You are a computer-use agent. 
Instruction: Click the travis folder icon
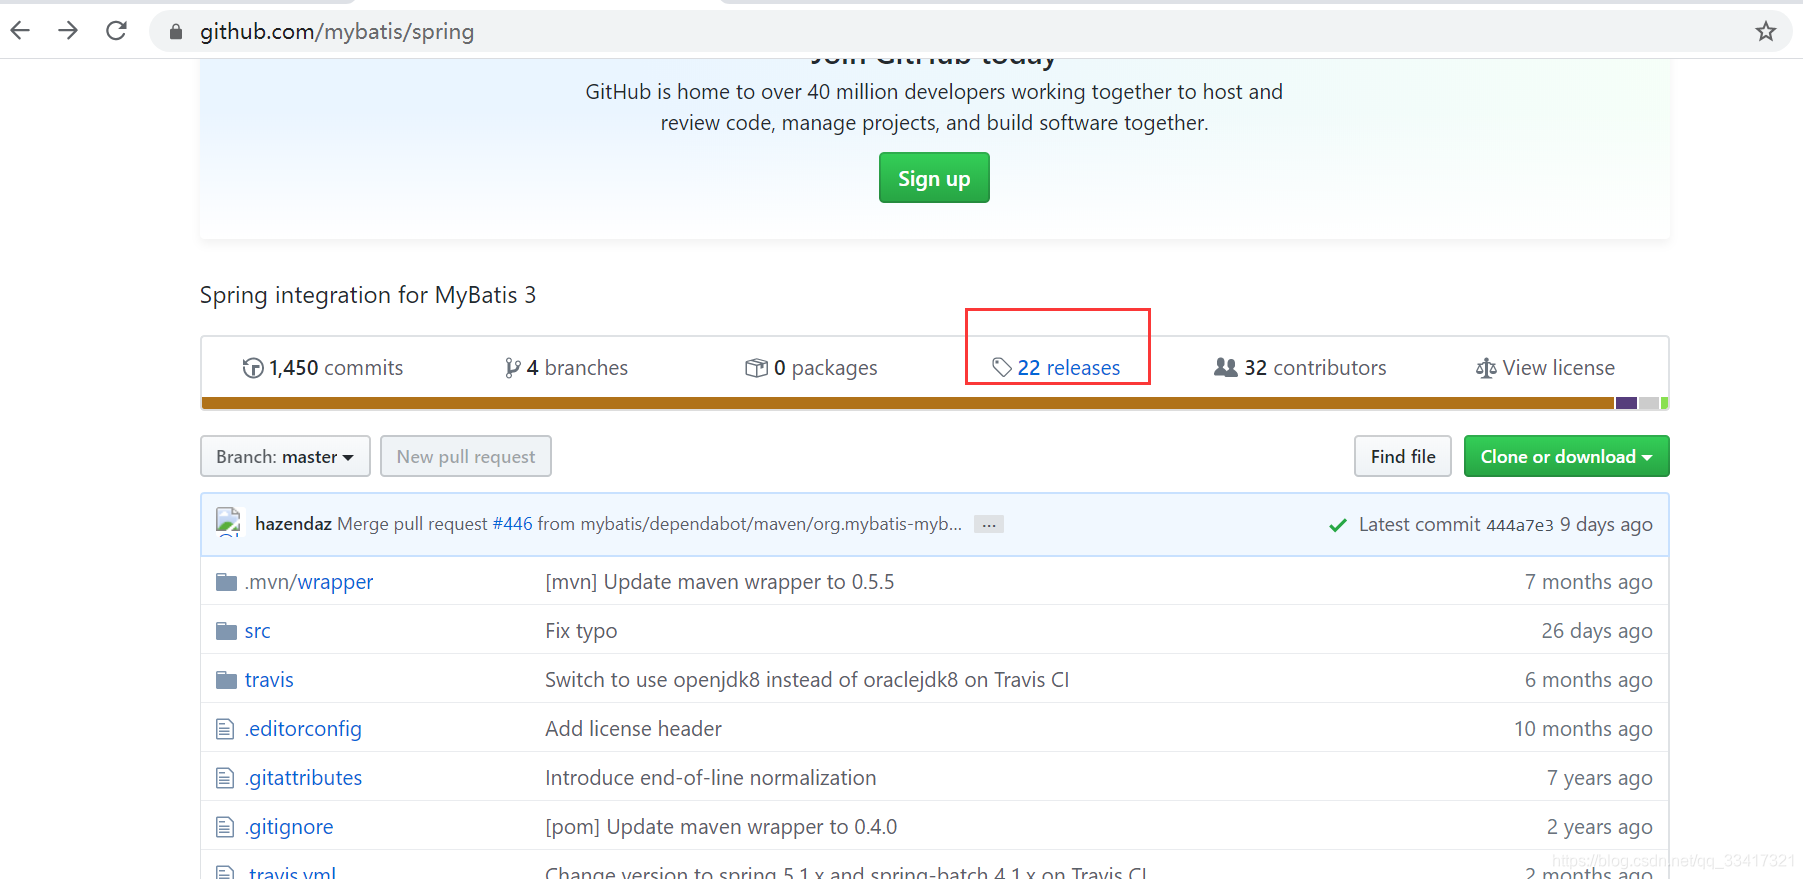click(227, 680)
